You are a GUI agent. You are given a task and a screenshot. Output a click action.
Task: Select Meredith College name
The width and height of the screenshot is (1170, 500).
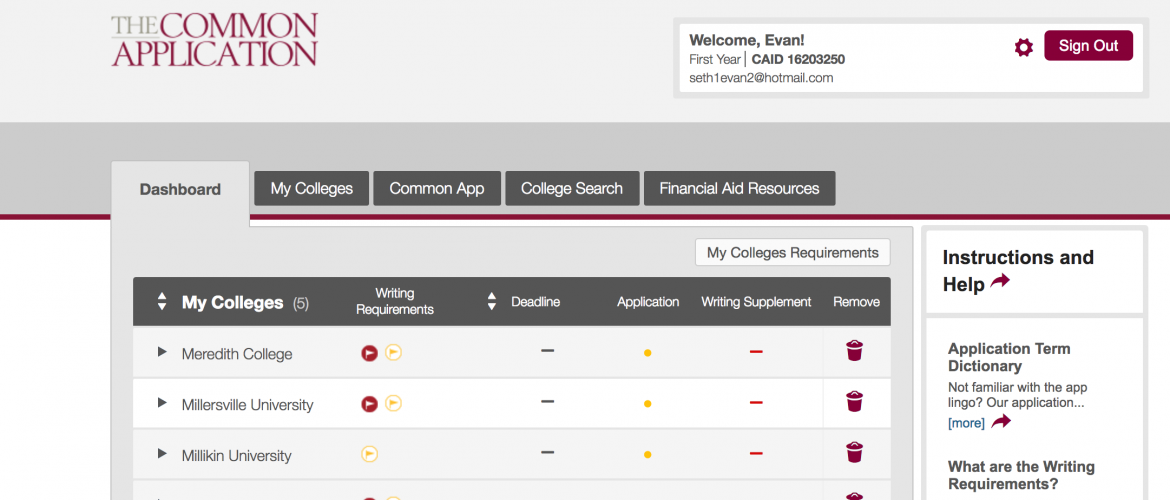[x=237, y=354]
